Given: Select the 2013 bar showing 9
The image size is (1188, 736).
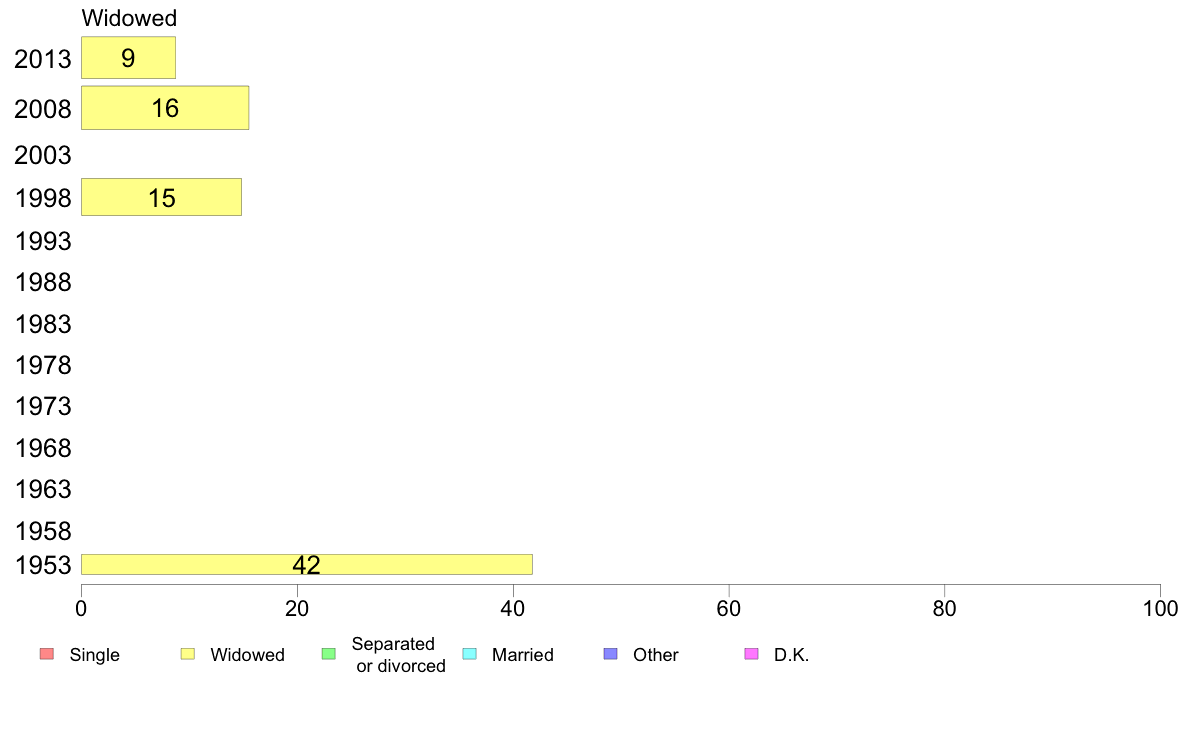Looking at the screenshot, I should click(129, 58).
